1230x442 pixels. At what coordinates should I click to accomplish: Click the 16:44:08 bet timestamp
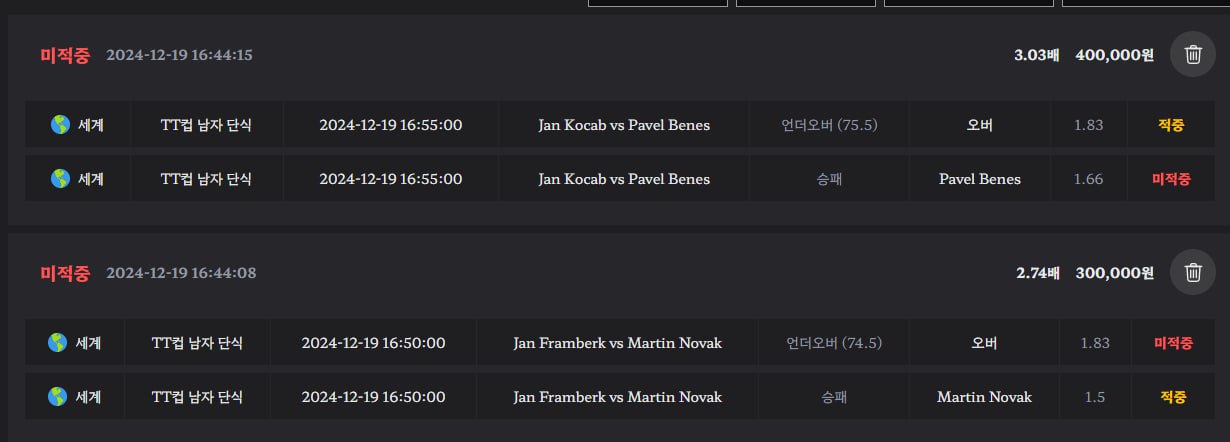[x=181, y=272]
